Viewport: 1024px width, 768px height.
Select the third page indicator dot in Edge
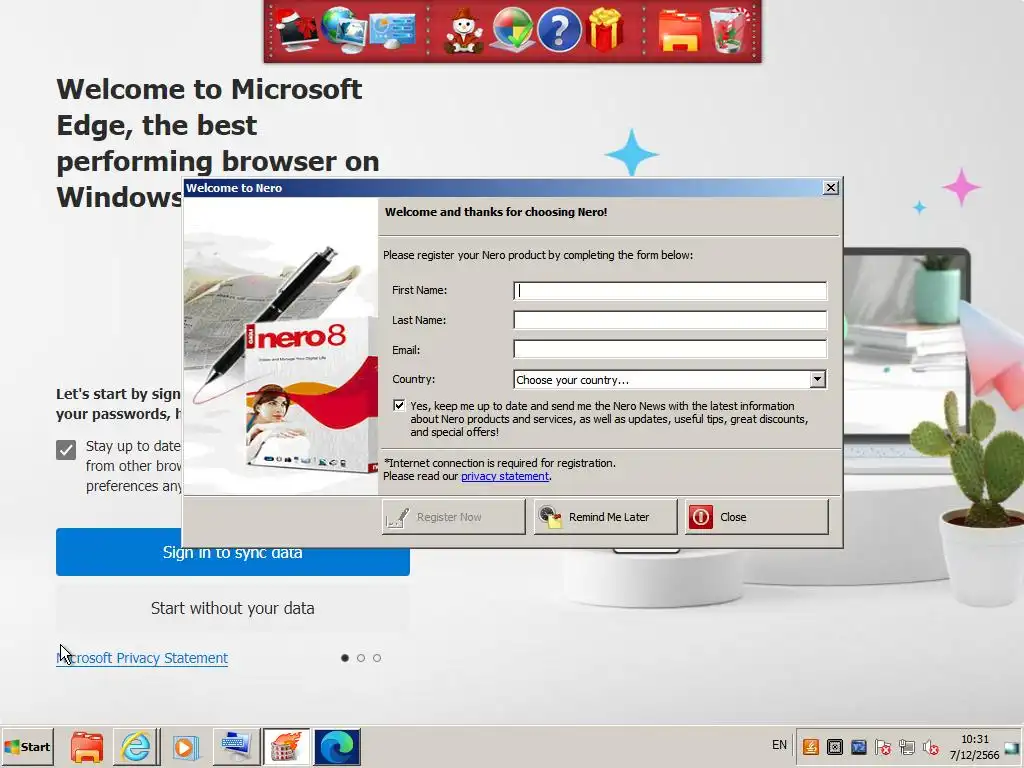coord(377,658)
